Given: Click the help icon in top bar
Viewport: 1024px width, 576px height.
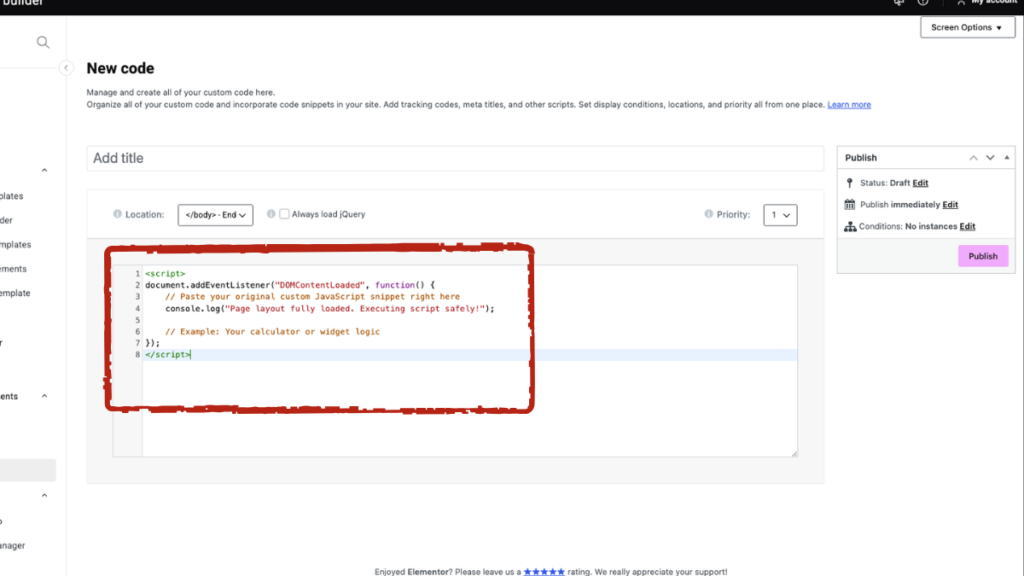Looking at the screenshot, I should point(923,3).
